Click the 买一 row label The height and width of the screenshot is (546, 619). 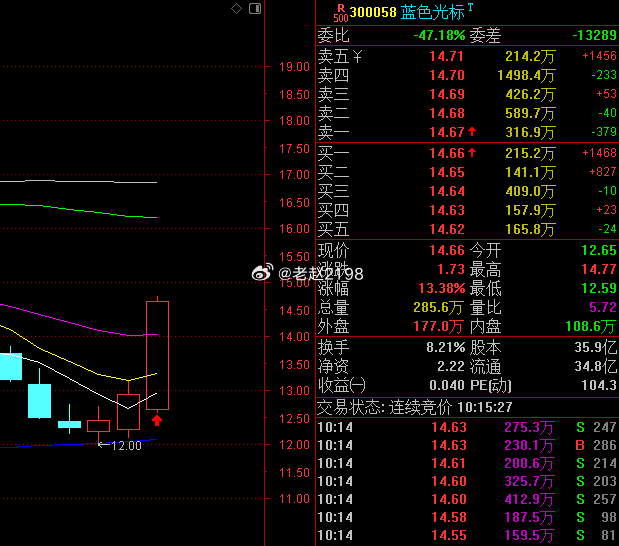pos(334,153)
